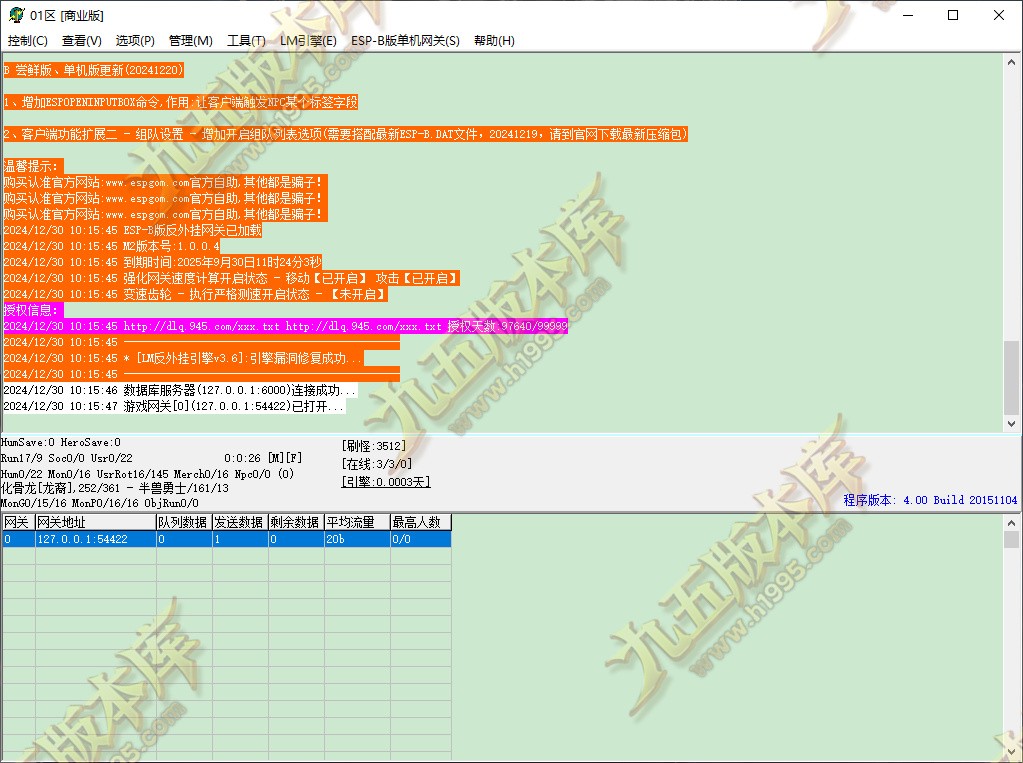Screen dimensions: 1023x763
Task: Open the 选项(P) menu
Action: click(135, 40)
